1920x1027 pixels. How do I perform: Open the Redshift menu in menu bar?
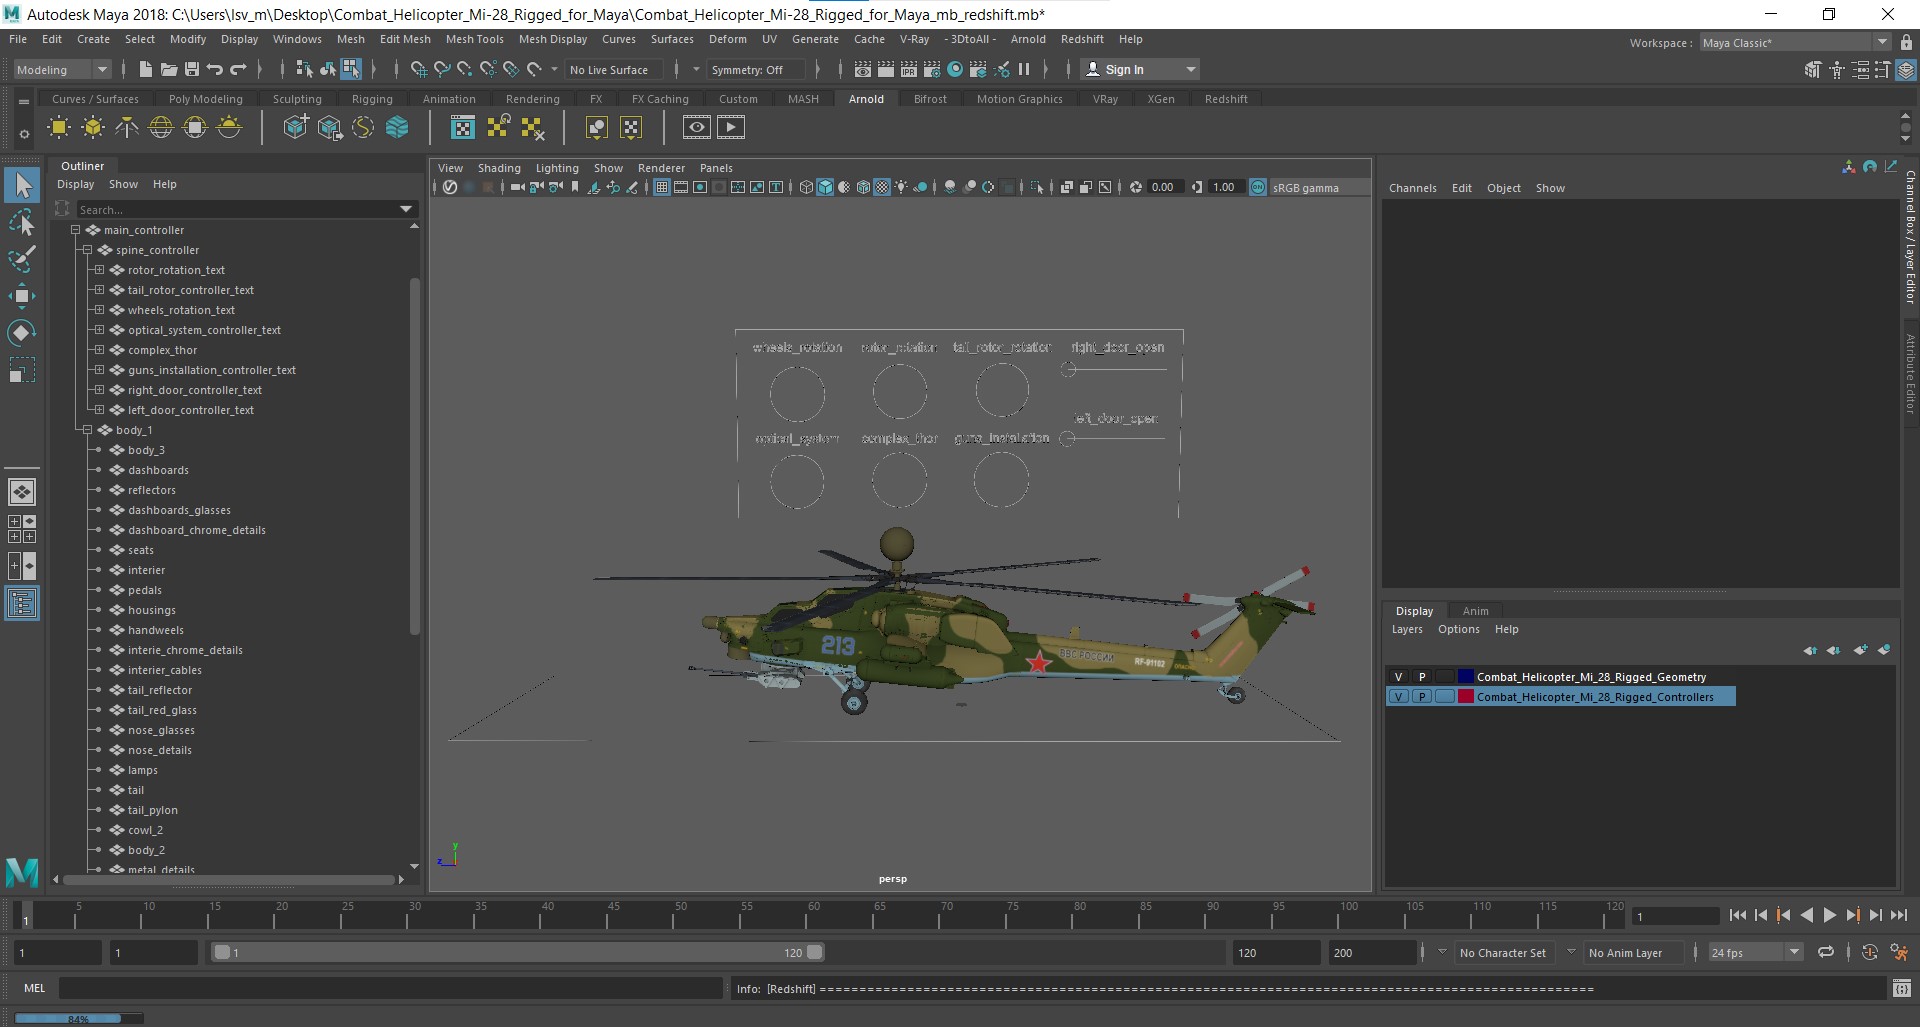(1082, 39)
